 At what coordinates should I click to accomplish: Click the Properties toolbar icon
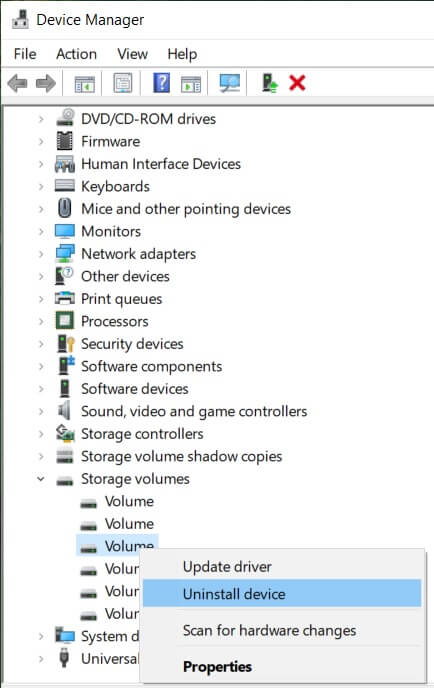click(x=123, y=82)
